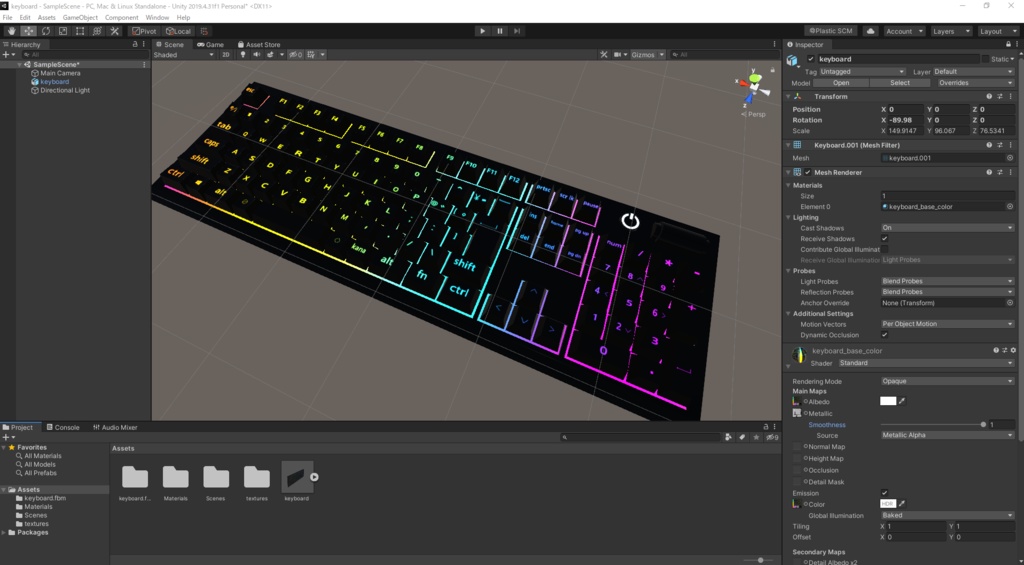This screenshot has height=565, width=1024.
Task: Open Transform component help icon
Action: point(989,97)
